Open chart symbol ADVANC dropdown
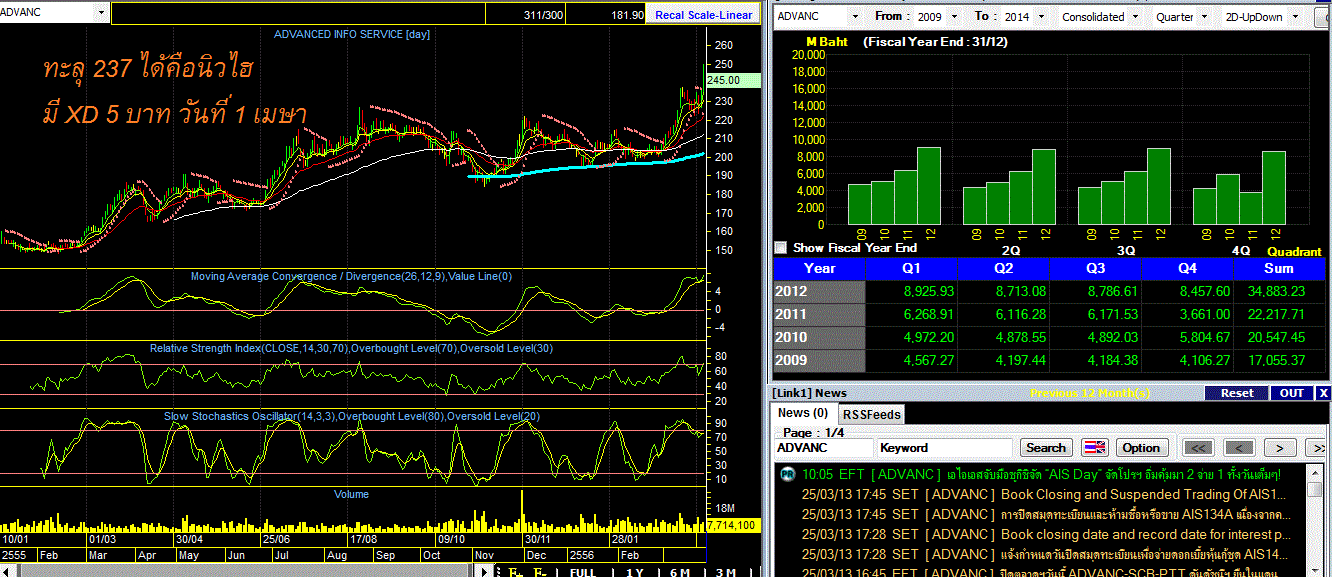 tap(102, 14)
